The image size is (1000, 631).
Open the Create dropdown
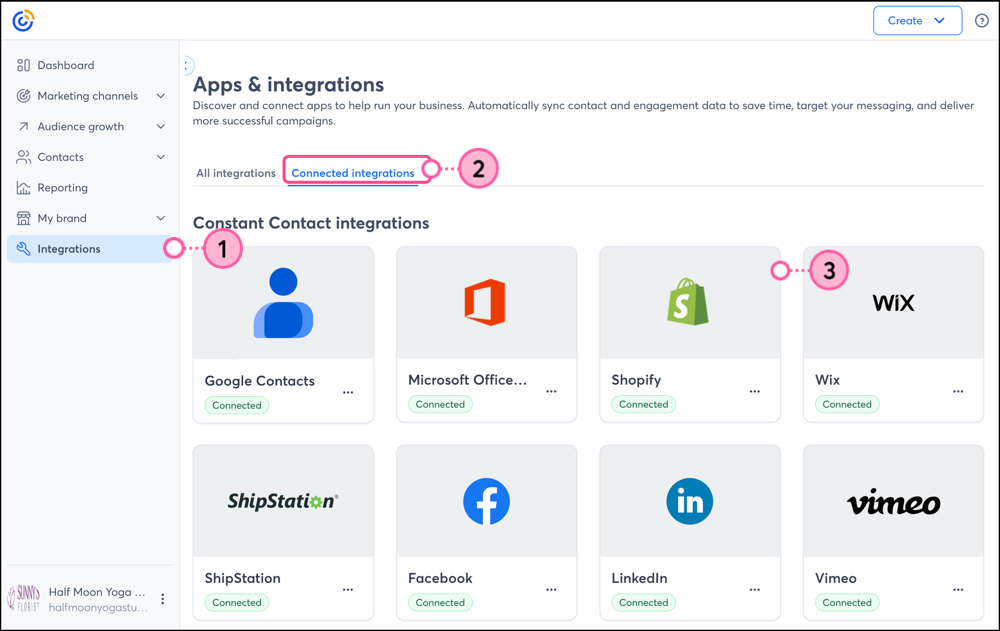coord(917,20)
